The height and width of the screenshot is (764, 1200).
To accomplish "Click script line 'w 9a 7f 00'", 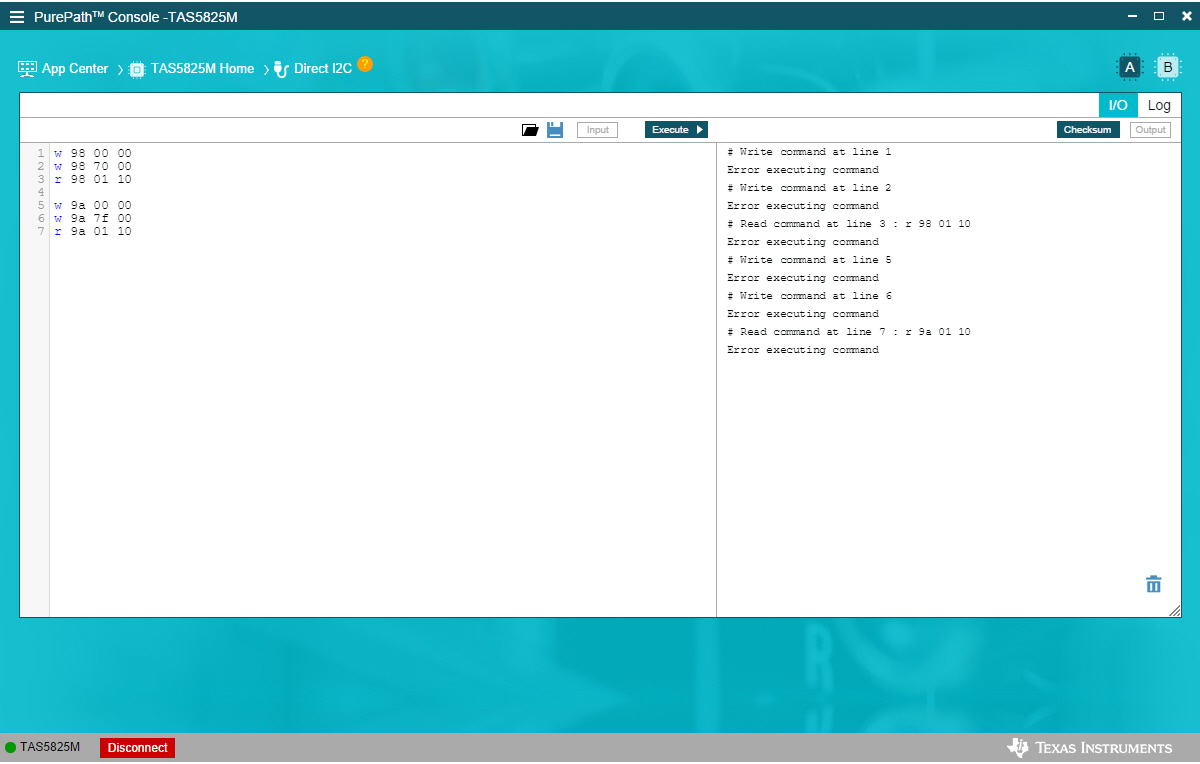I will click(93, 219).
